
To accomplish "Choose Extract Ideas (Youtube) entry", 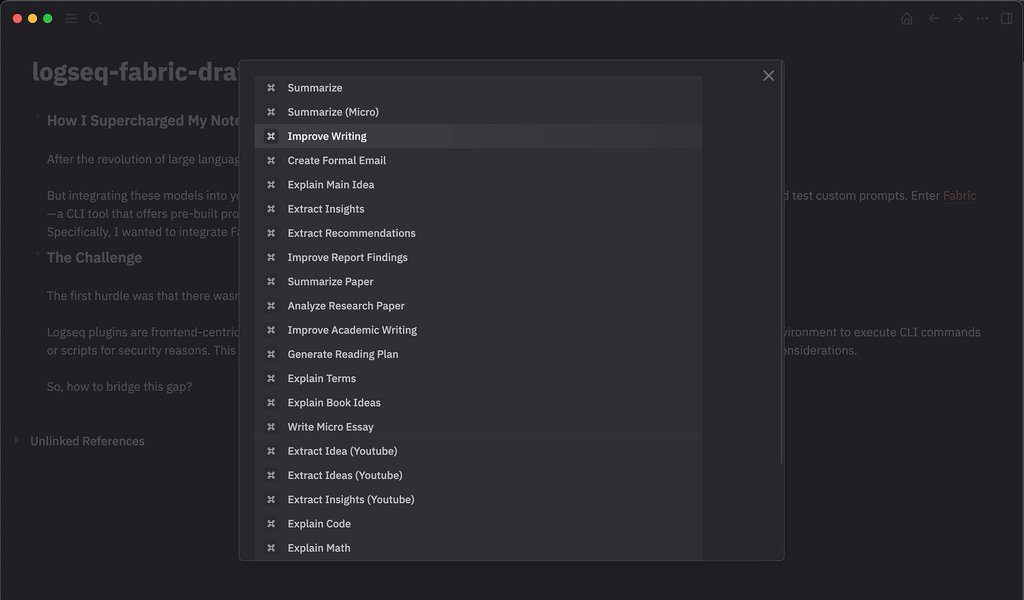I will [x=478, y=475].
